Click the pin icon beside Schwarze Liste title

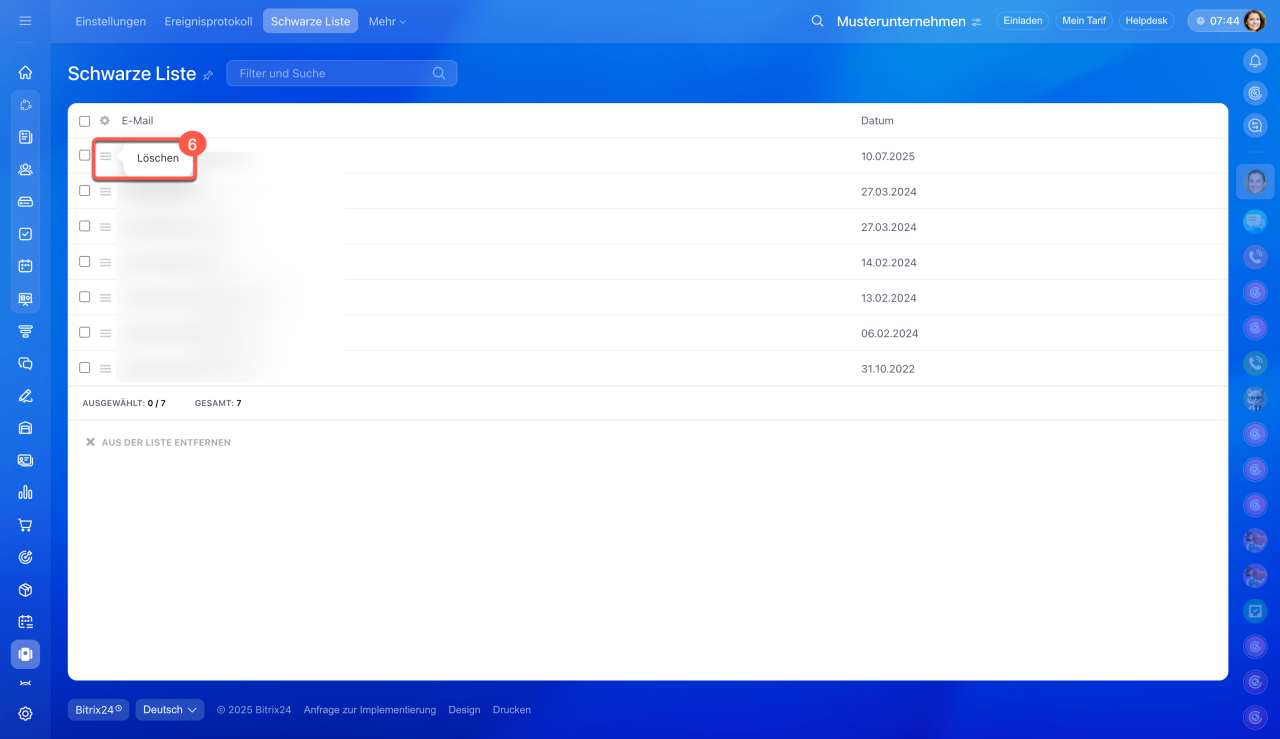208,75
